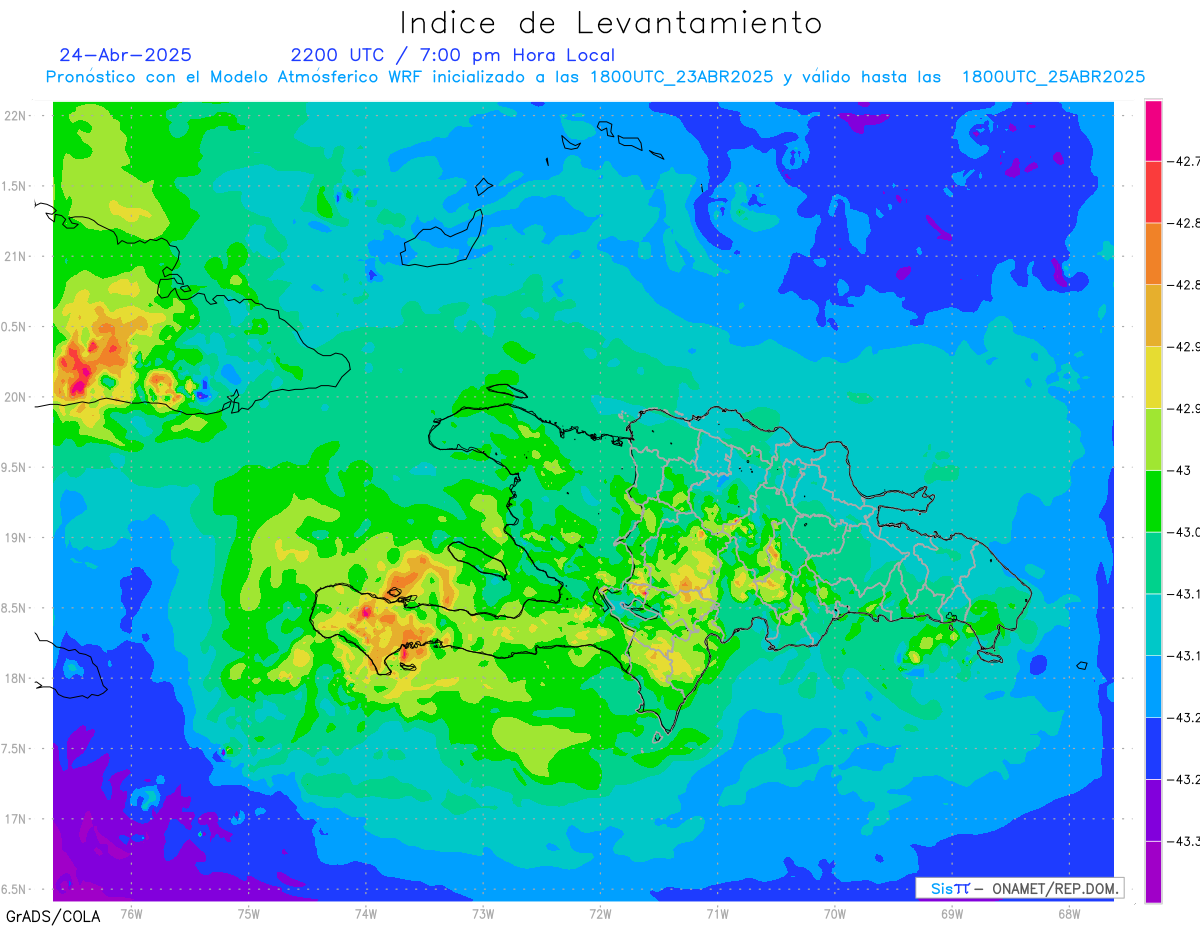Click the '69W' longitude label

pos(952,913)
